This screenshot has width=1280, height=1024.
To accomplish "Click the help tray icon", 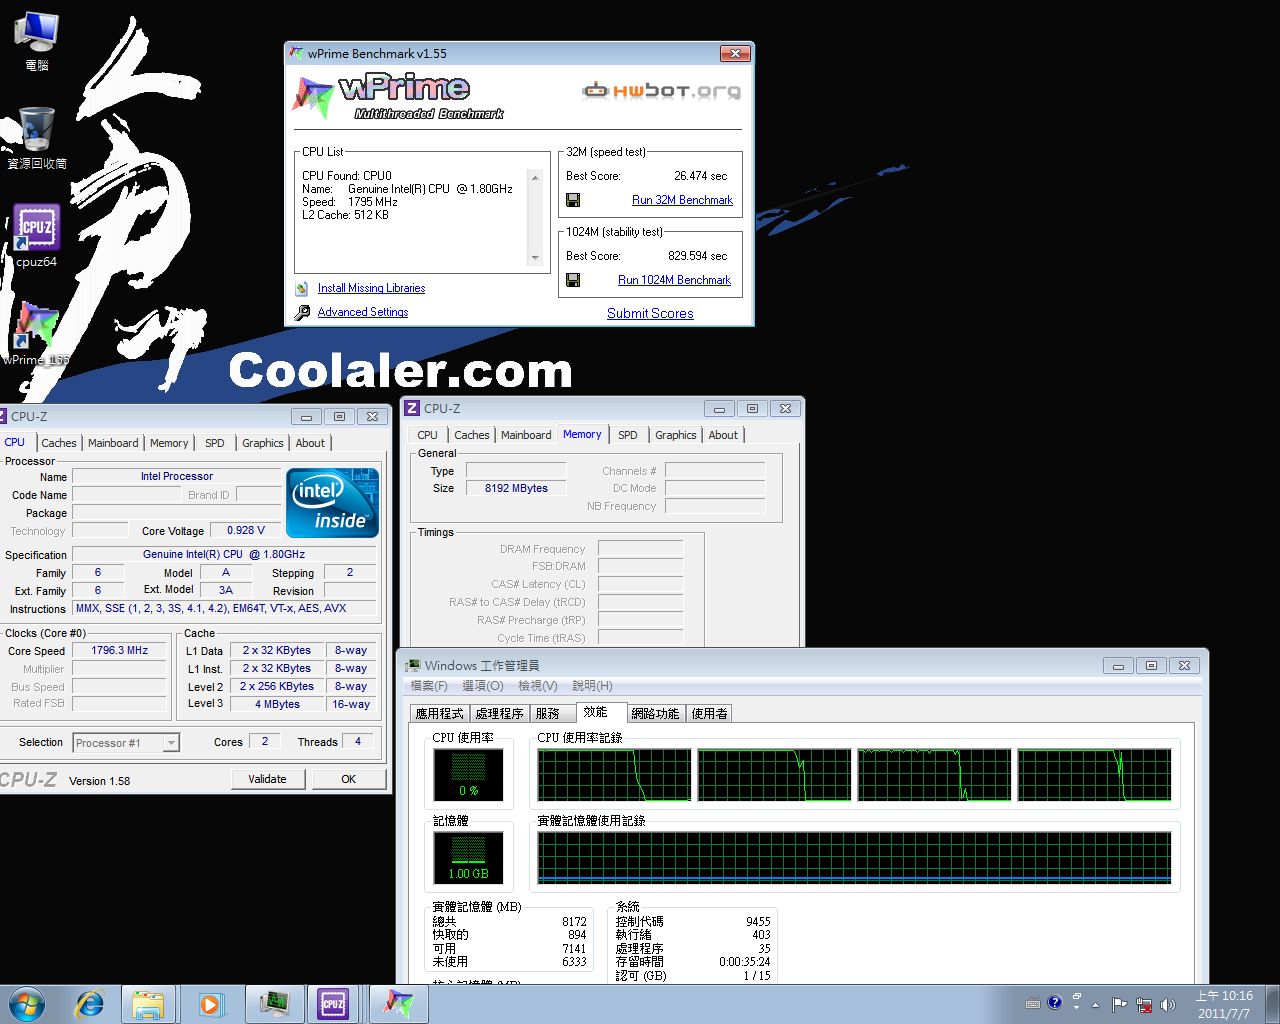I will pos(1054,1002).
